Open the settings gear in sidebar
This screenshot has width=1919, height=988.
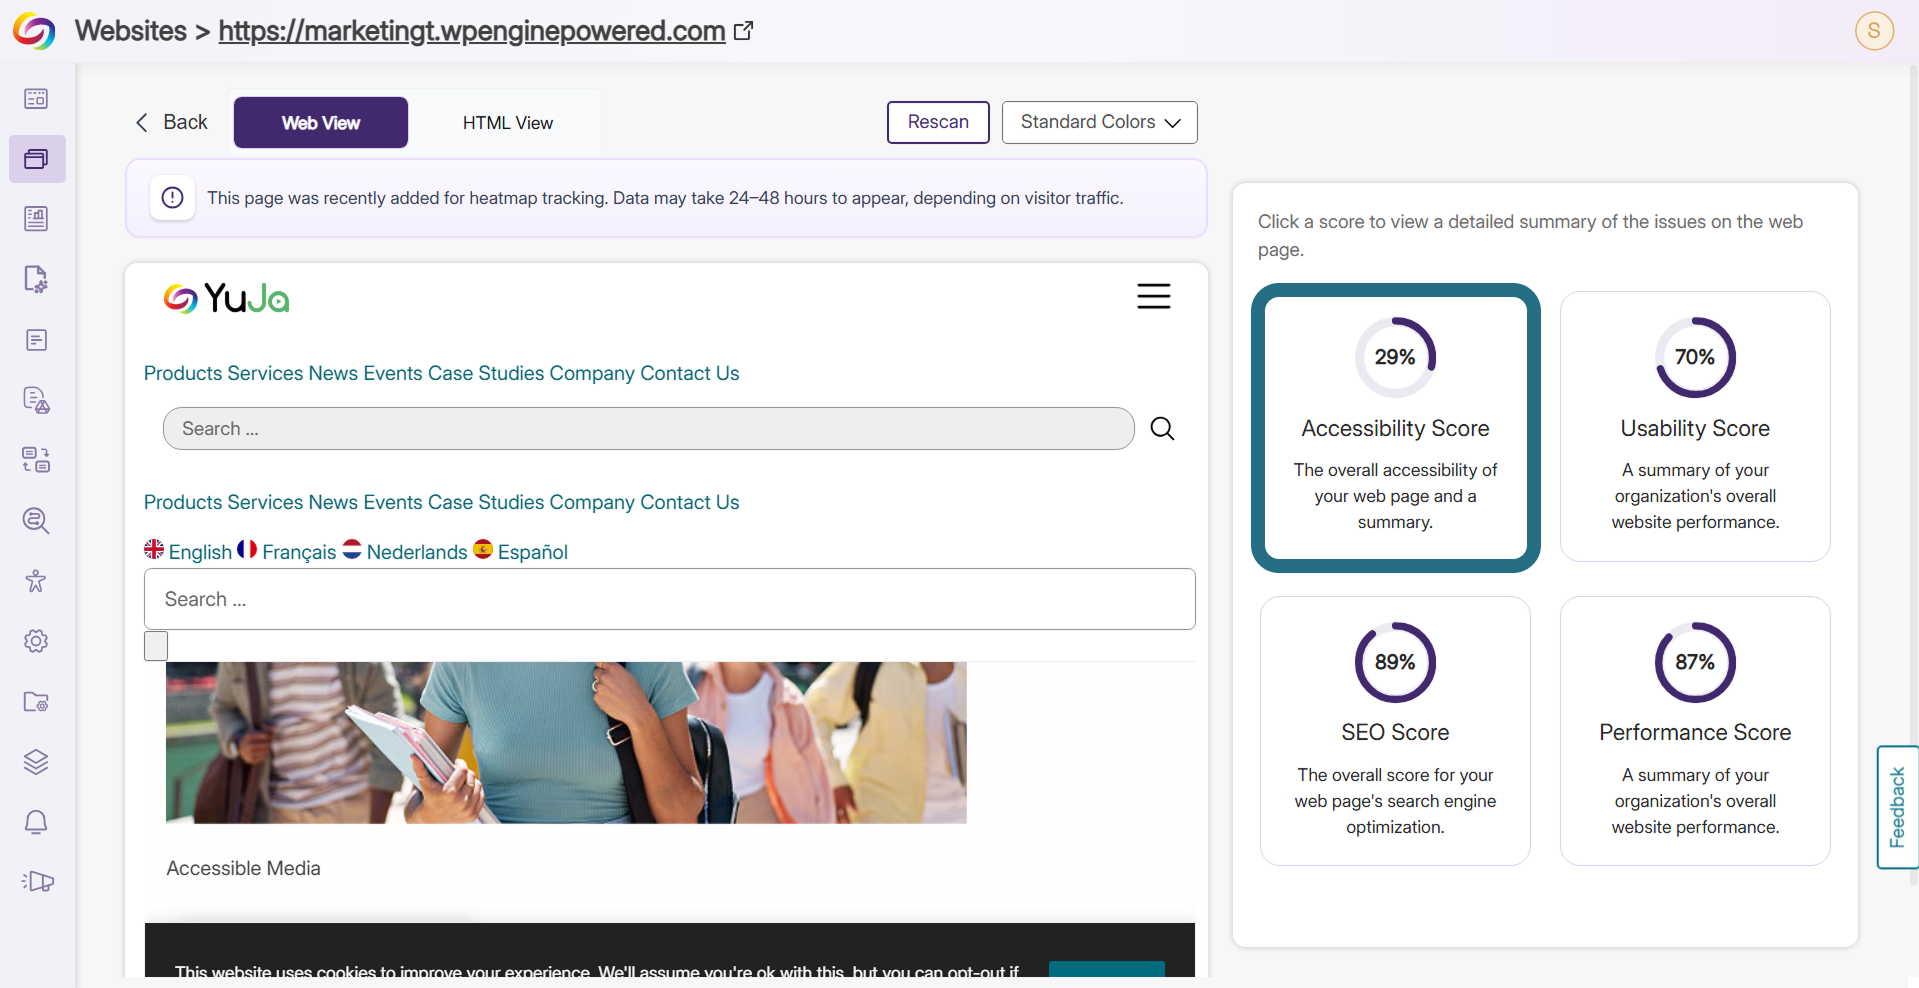(x=36, y=641)
